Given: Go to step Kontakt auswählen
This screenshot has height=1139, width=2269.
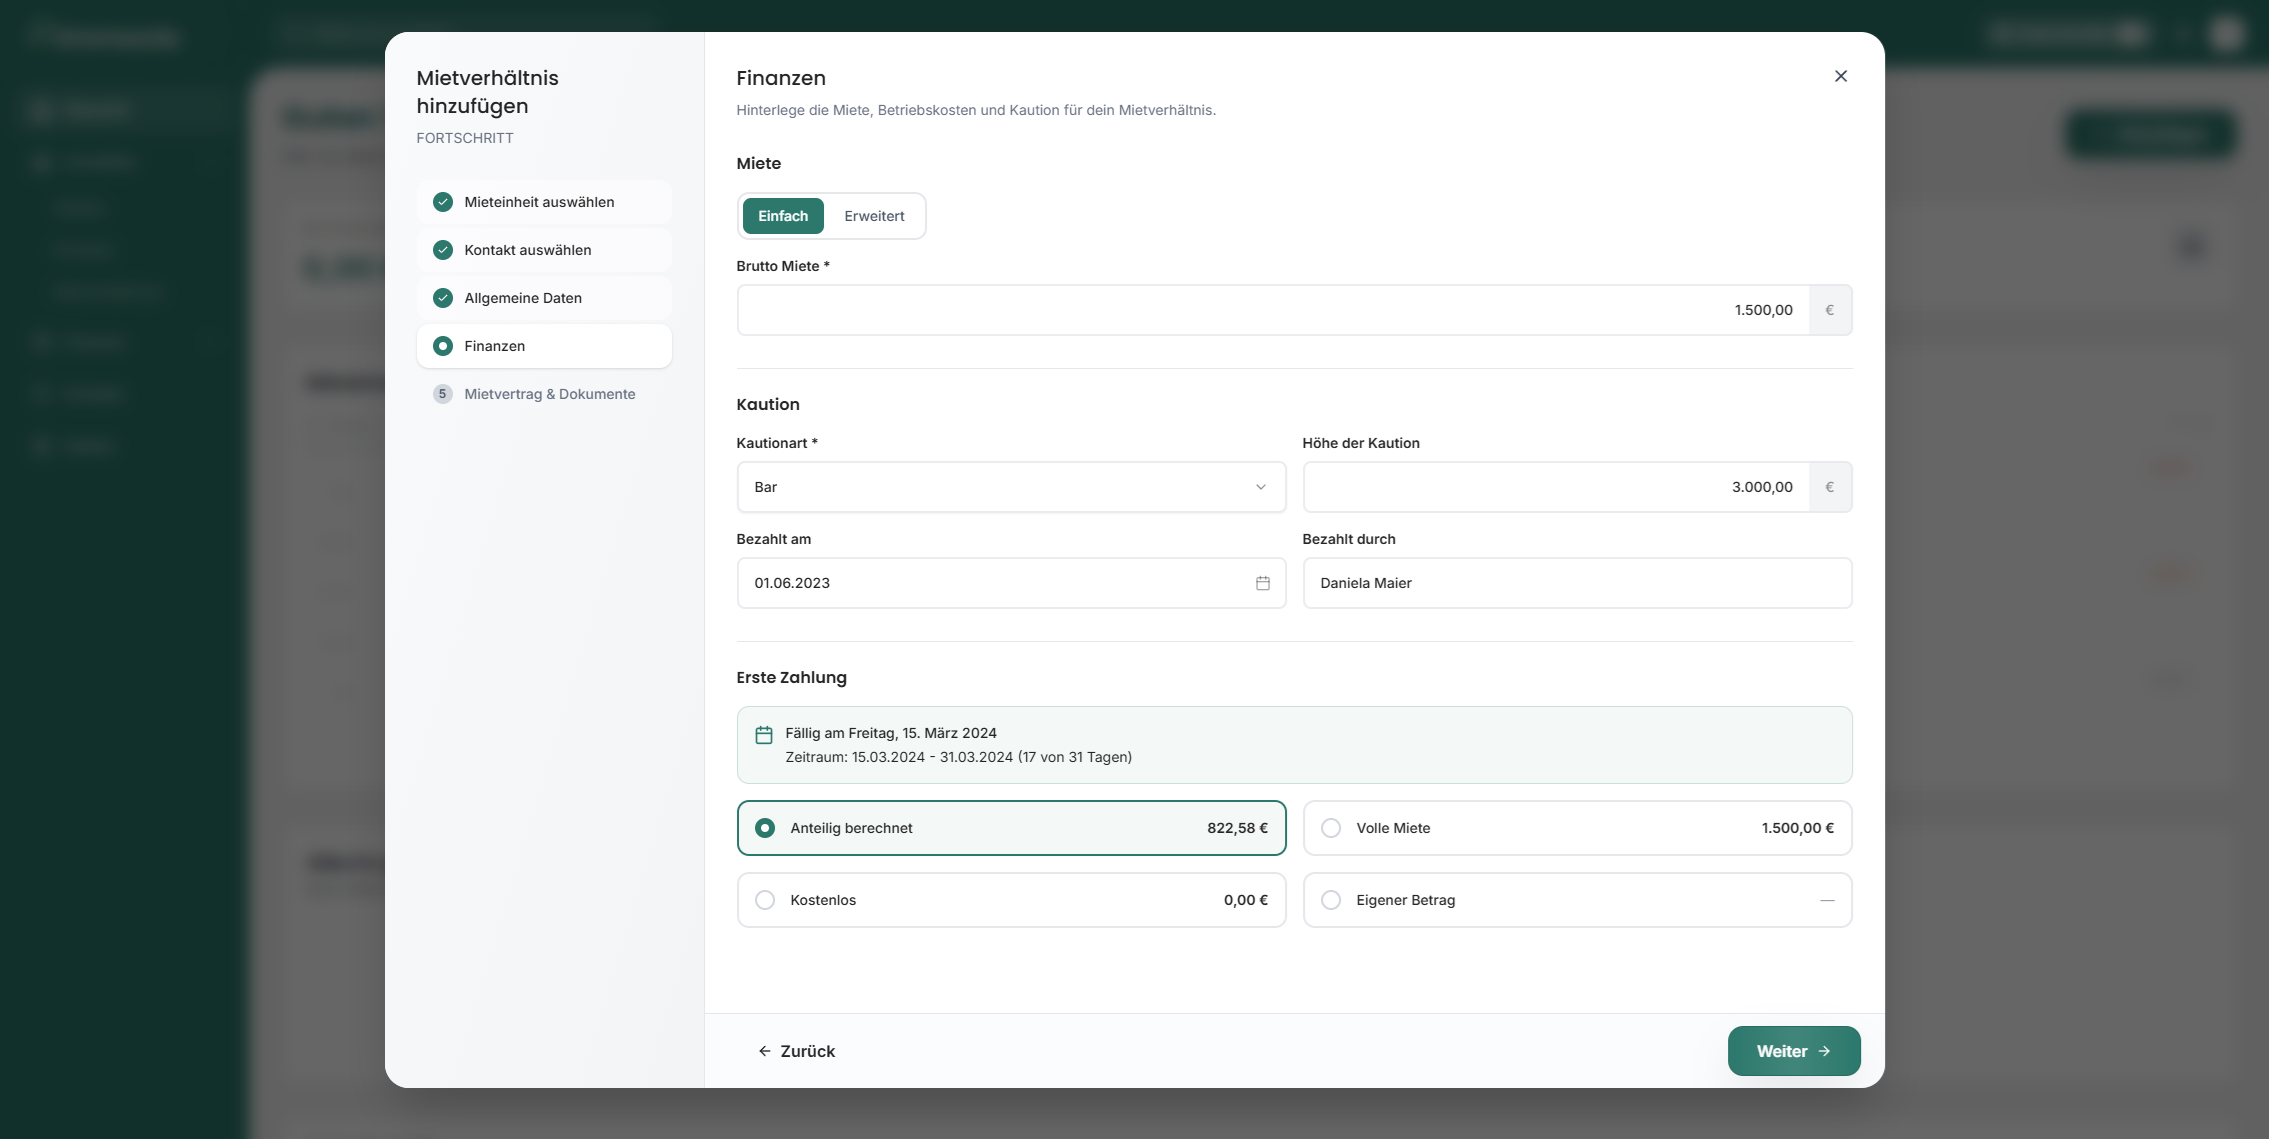Looking at the screenshot, I should pos(544,250).
